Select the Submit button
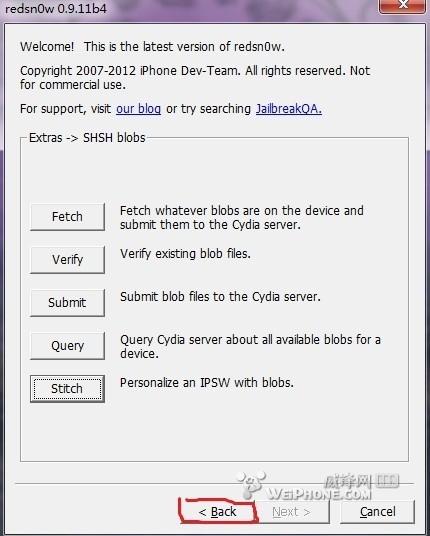 (x=67, y=303)
